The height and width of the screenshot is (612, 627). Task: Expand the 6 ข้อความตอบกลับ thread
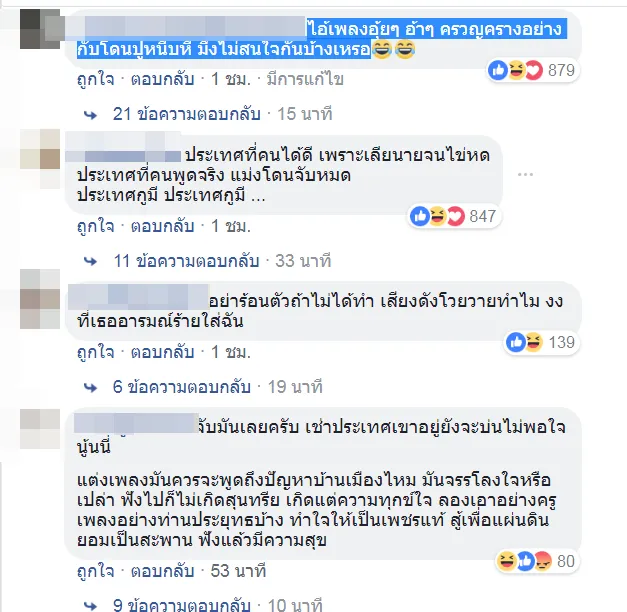(182, 387)
